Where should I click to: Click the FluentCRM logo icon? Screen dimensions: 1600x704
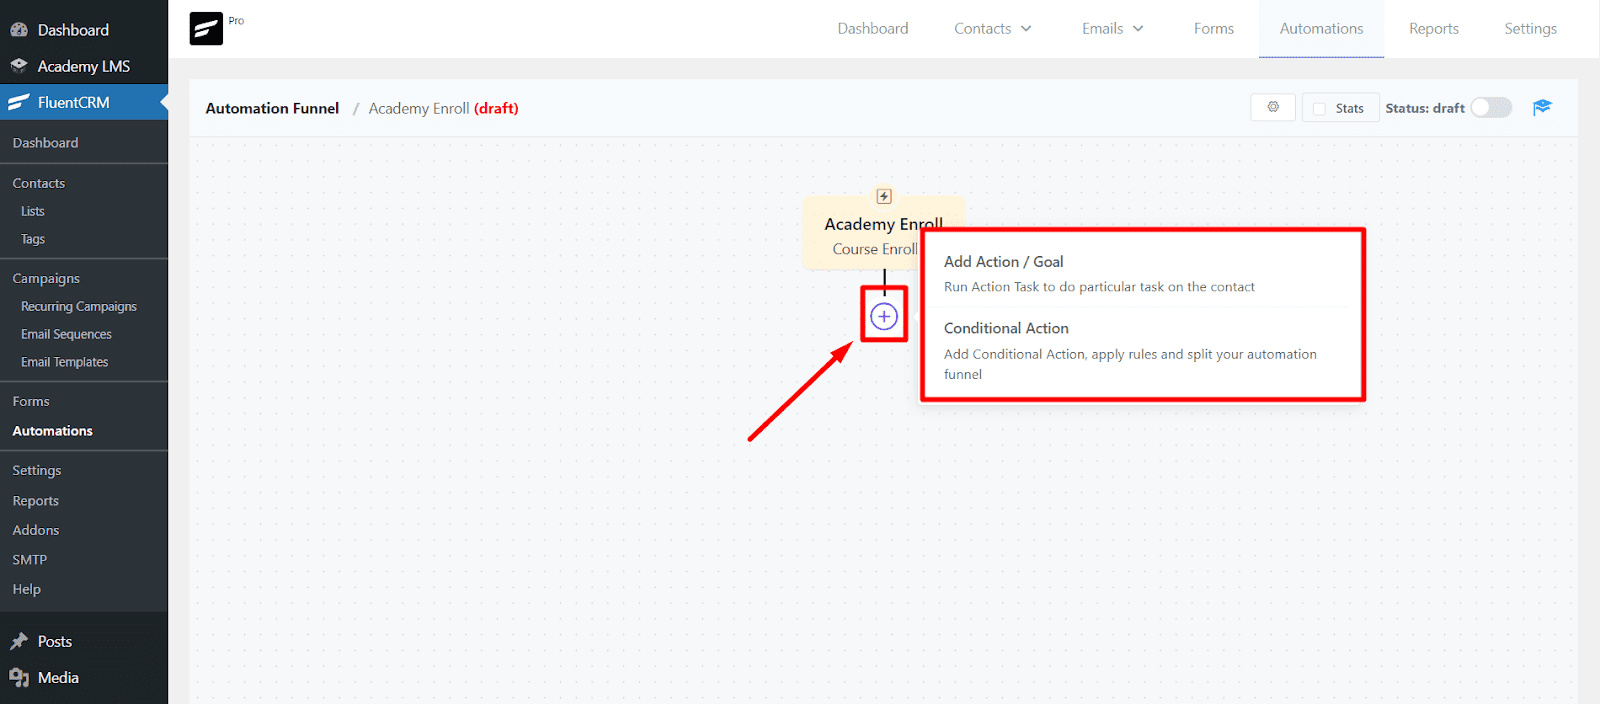[x=206, y=29]
